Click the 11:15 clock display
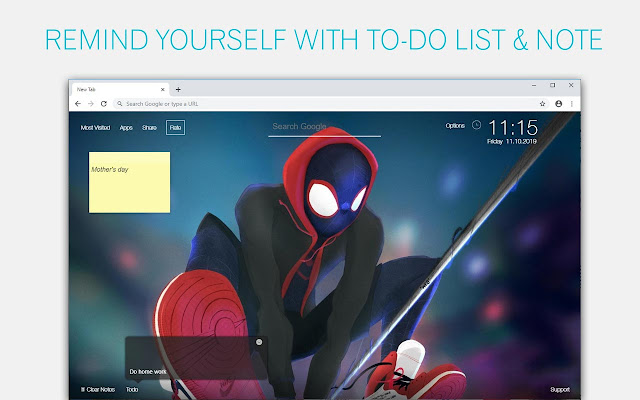 tap(513, 128)
